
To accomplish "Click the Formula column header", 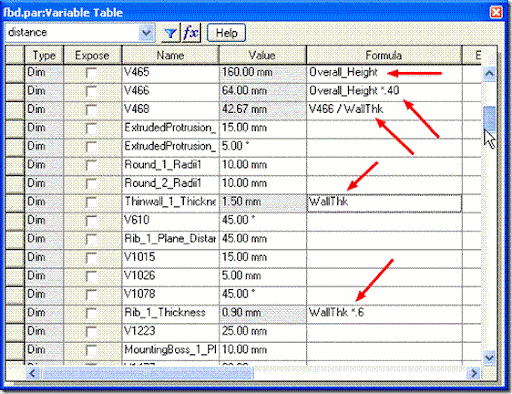I will (384, 55).
